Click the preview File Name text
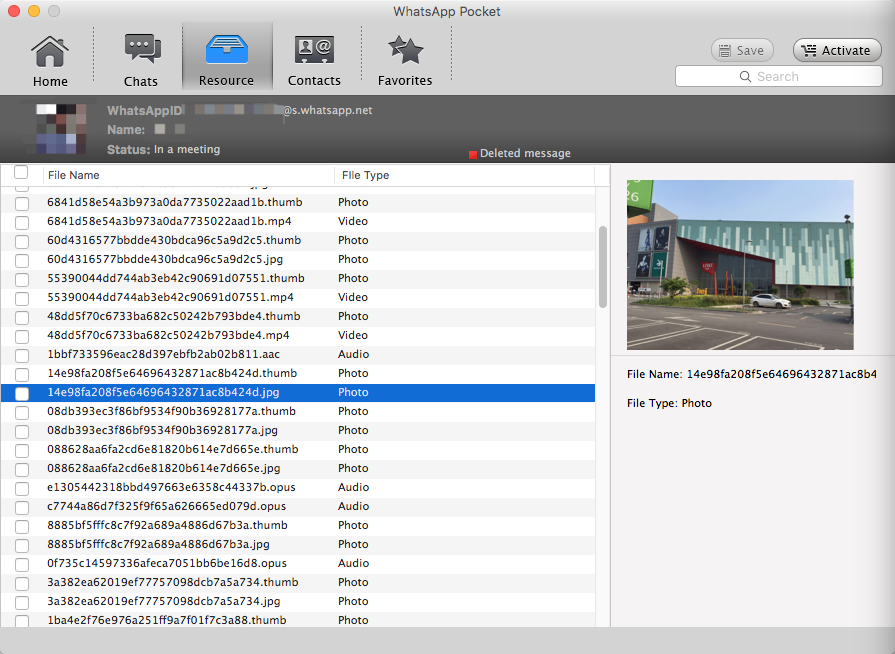Viewport: 895px width, 654px height. click(752, 374)
